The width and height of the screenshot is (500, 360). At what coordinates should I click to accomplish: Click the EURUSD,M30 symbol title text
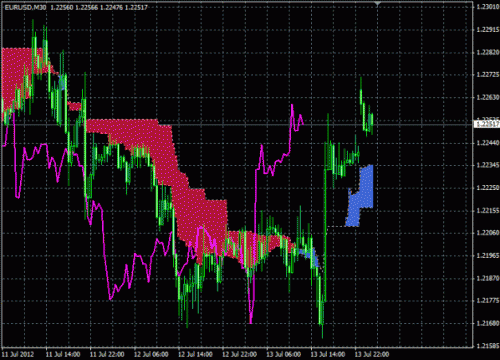25,7
